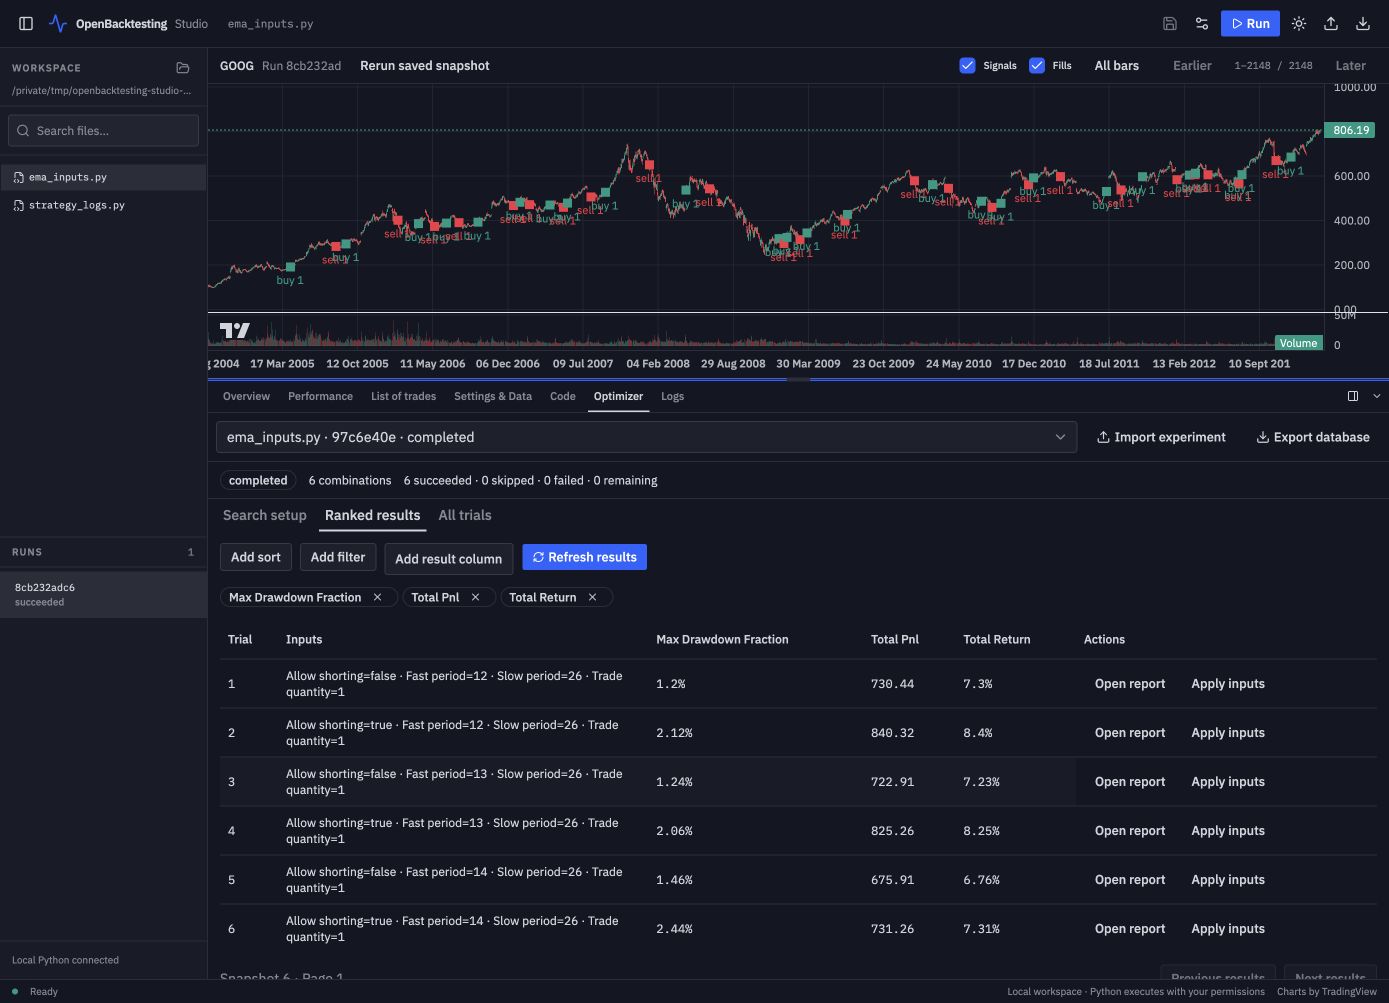Screen dimensions: 1389x1003
Task: Collapse the bottom panel chevron
Action: 1377,396
